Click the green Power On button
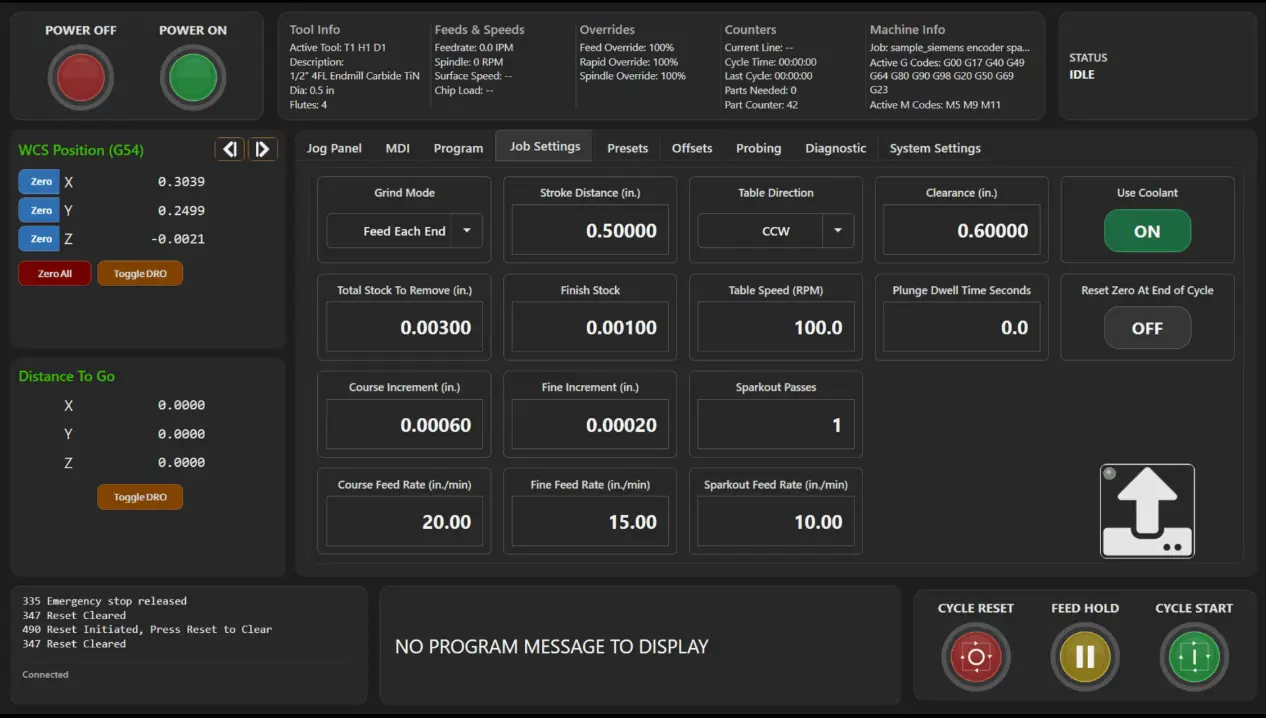 [x=193, y=78]
